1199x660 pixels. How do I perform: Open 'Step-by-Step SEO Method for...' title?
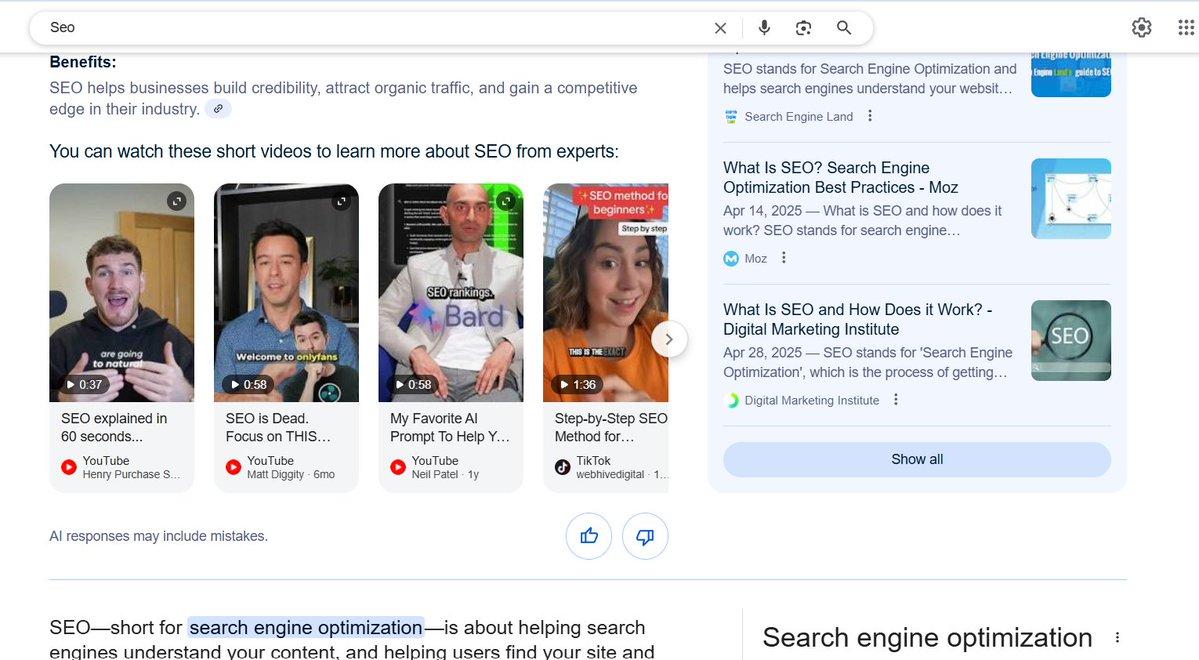[x=611, y=428]
